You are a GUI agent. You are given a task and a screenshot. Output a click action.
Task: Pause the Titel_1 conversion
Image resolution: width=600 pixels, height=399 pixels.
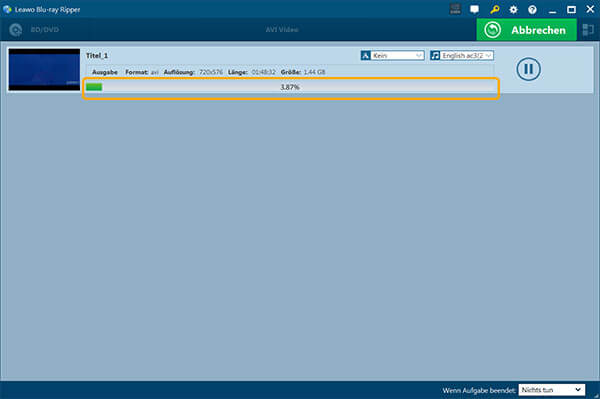coord(528,69)
